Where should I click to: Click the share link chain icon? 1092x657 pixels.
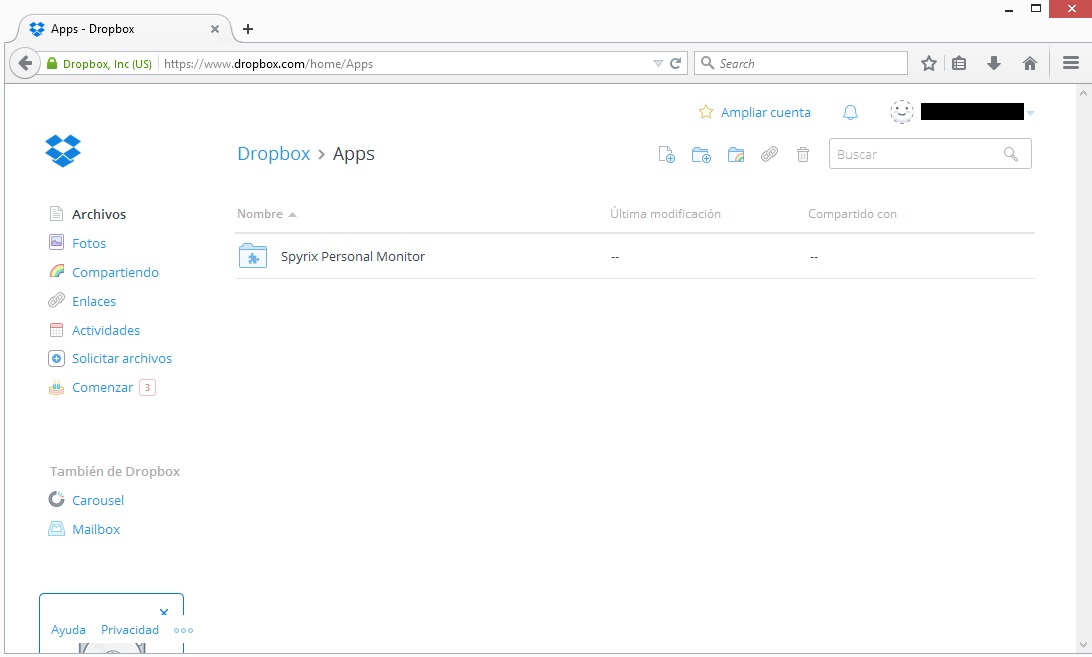point(769,154)
